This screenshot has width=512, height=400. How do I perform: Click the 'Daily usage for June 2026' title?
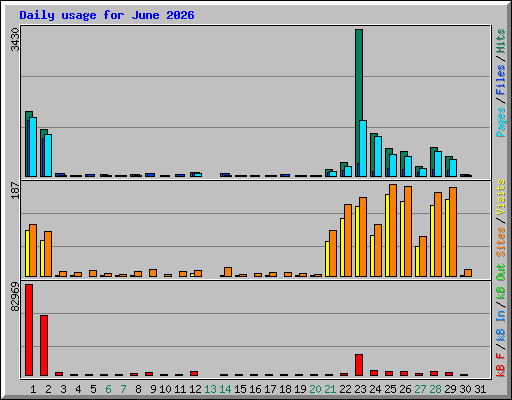point(107,15)
